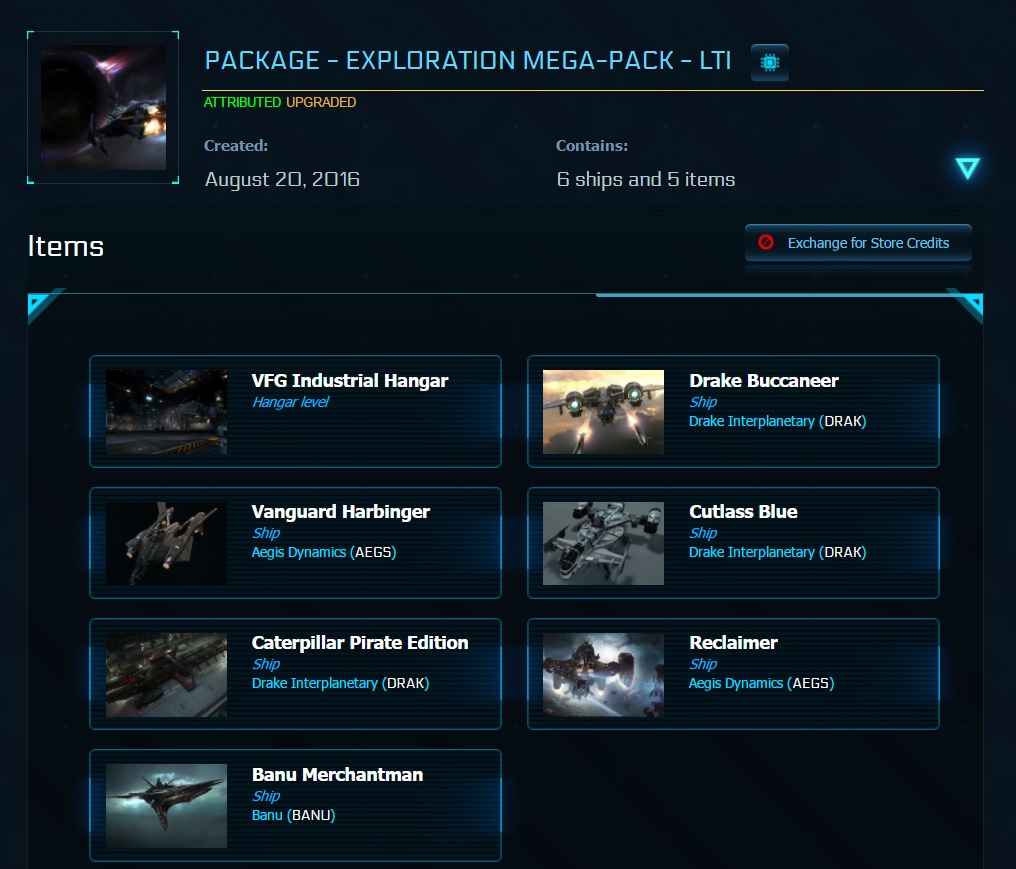Open the package thumbnail image

(x=103, y=107)
